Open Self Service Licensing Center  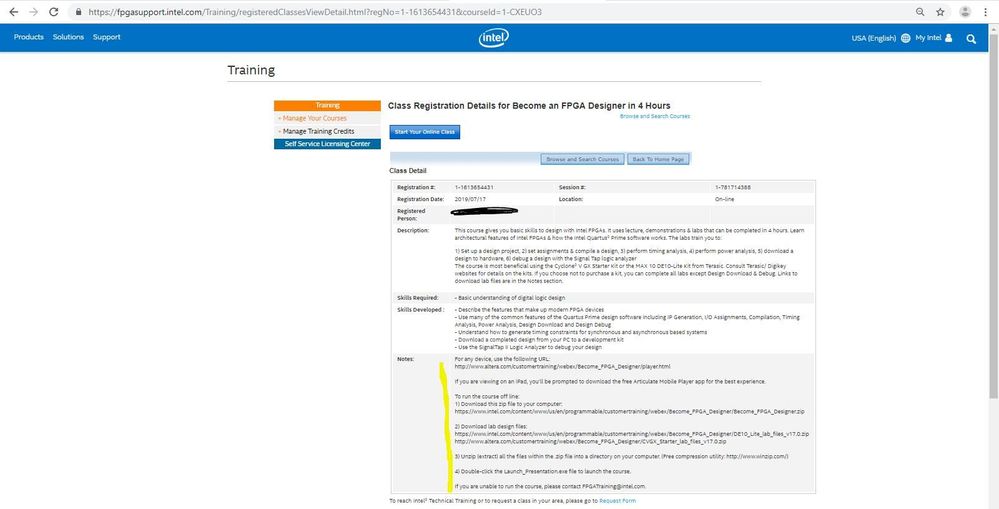[x=327, y=144]
